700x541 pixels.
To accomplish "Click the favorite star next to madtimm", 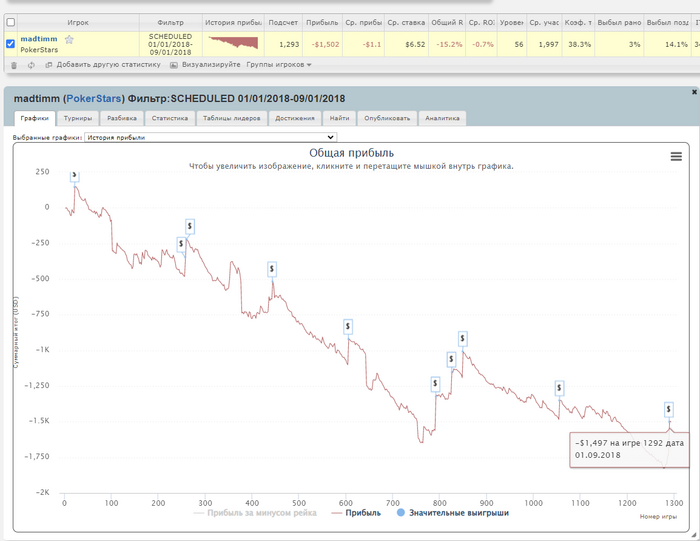I will click(x=69, y=40).
